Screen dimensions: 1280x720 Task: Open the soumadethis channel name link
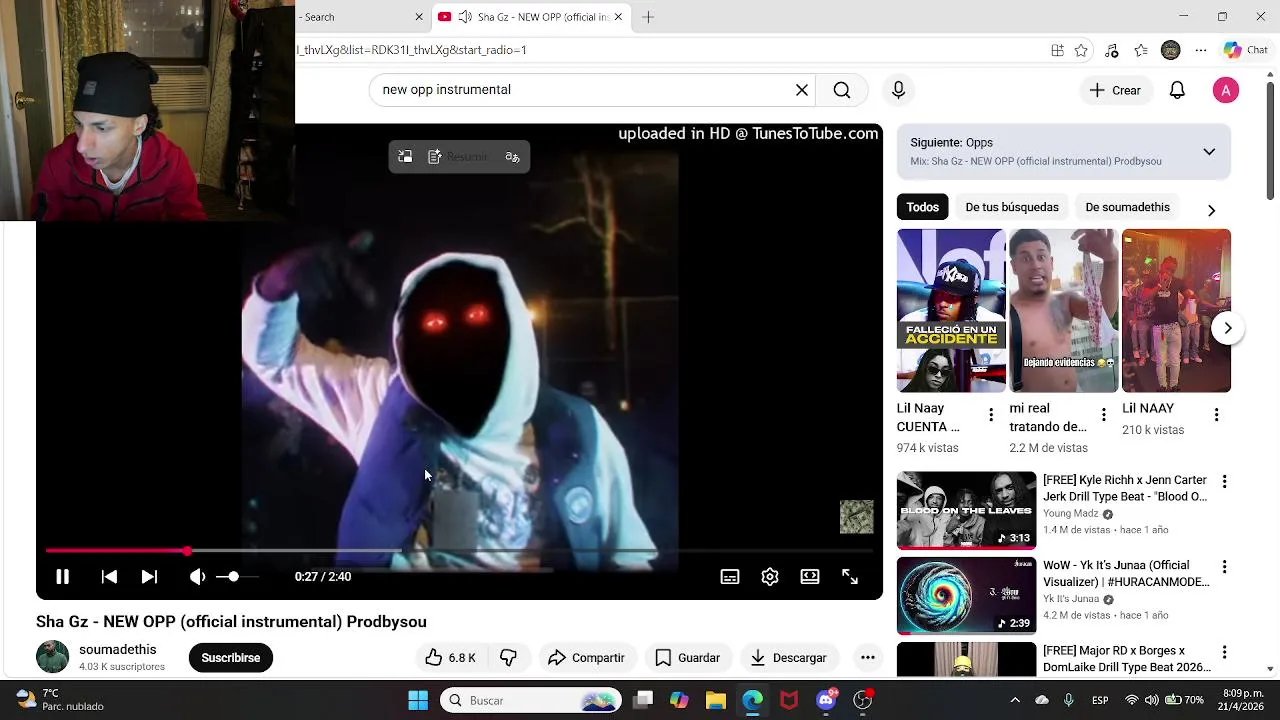pos(118,650)
